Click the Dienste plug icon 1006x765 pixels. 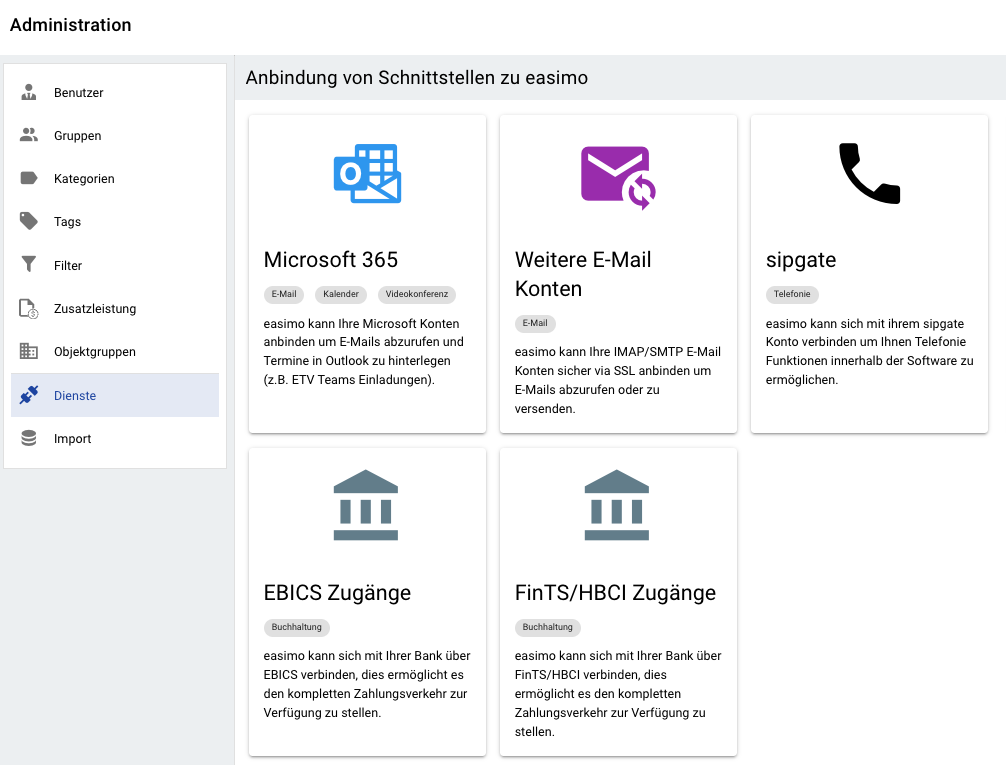(29, 395)
